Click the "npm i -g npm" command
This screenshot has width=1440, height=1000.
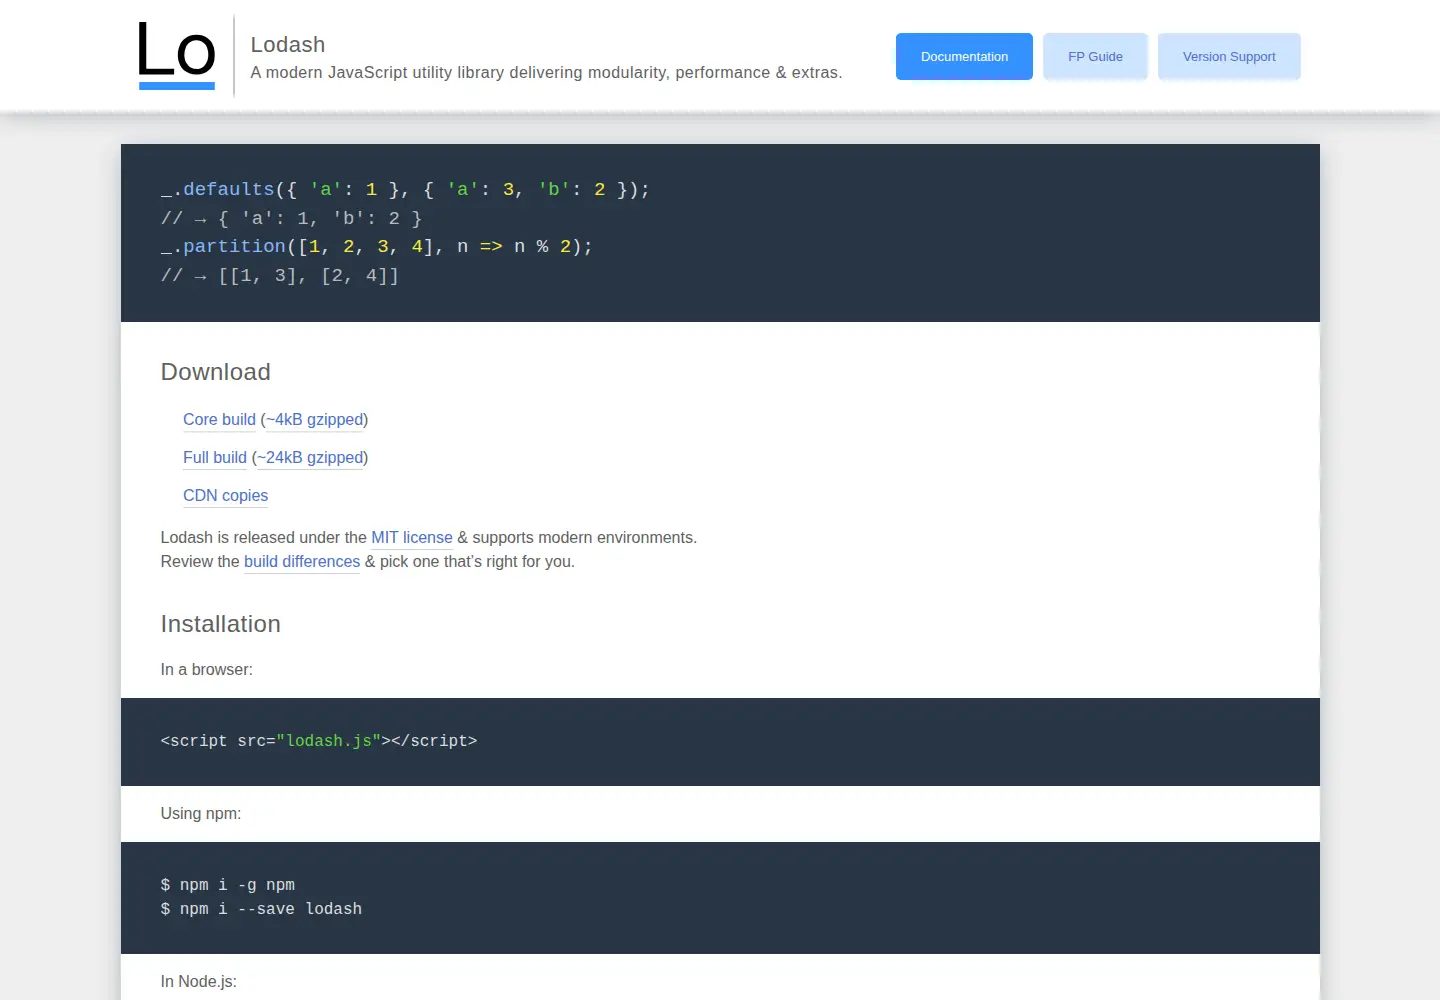(228, 885)
